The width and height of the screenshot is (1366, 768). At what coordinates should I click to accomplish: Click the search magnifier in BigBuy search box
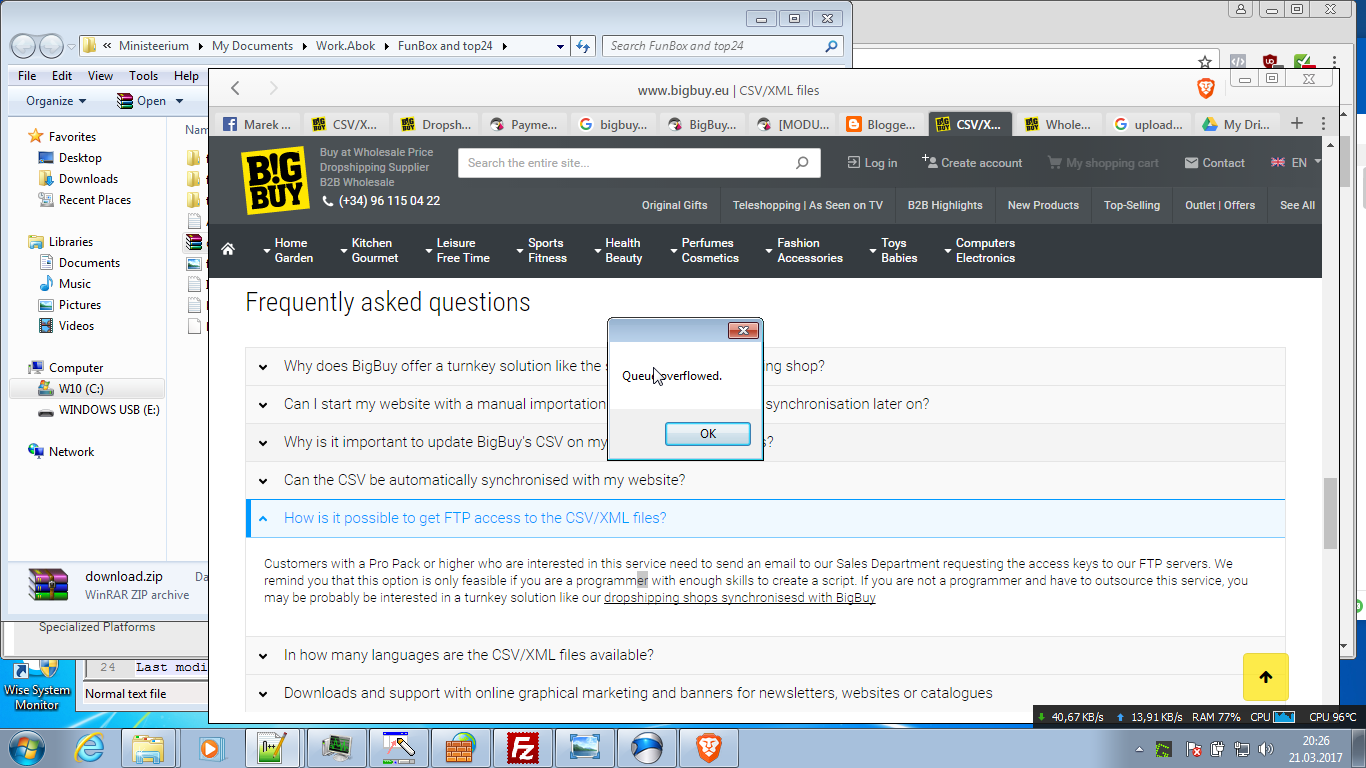pyautogui.click(x=802, y=163)
